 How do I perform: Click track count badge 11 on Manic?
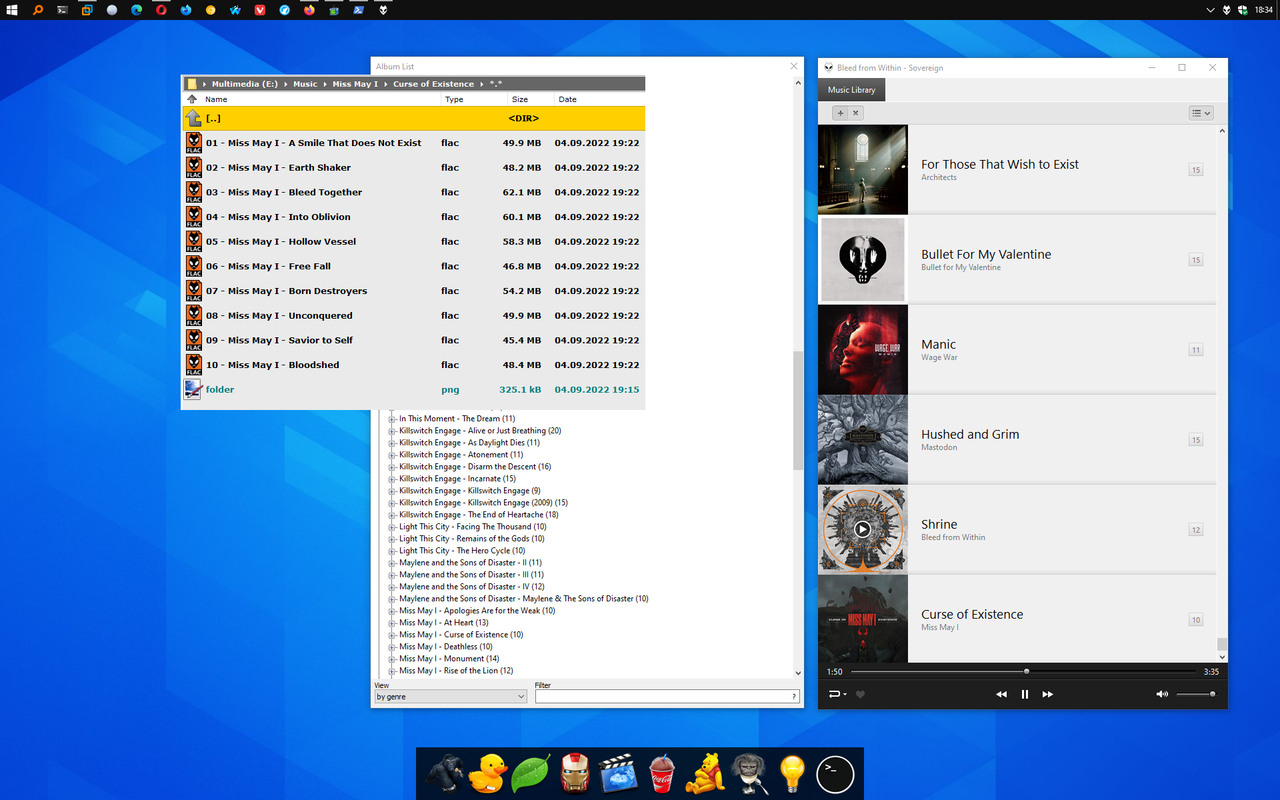(x=1195, y=350)
